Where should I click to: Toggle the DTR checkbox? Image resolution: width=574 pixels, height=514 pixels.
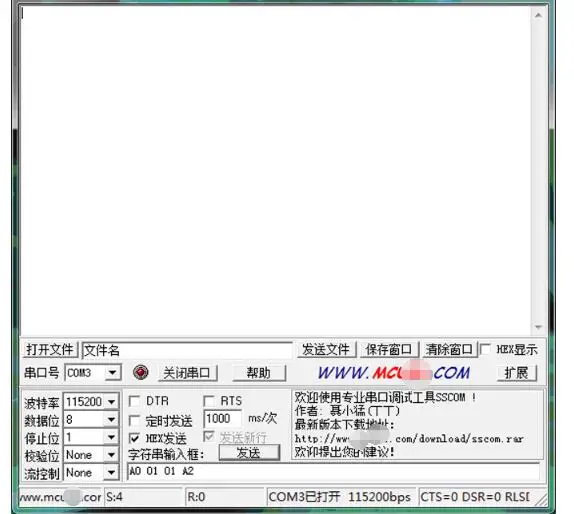[134, 401]
